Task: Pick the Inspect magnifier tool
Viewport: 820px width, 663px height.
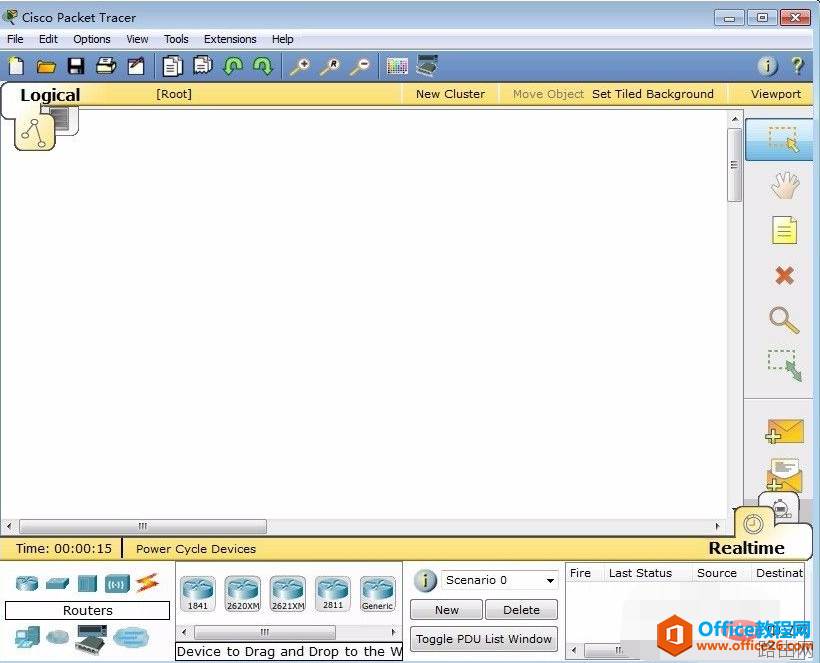Action: pos(784,320)
